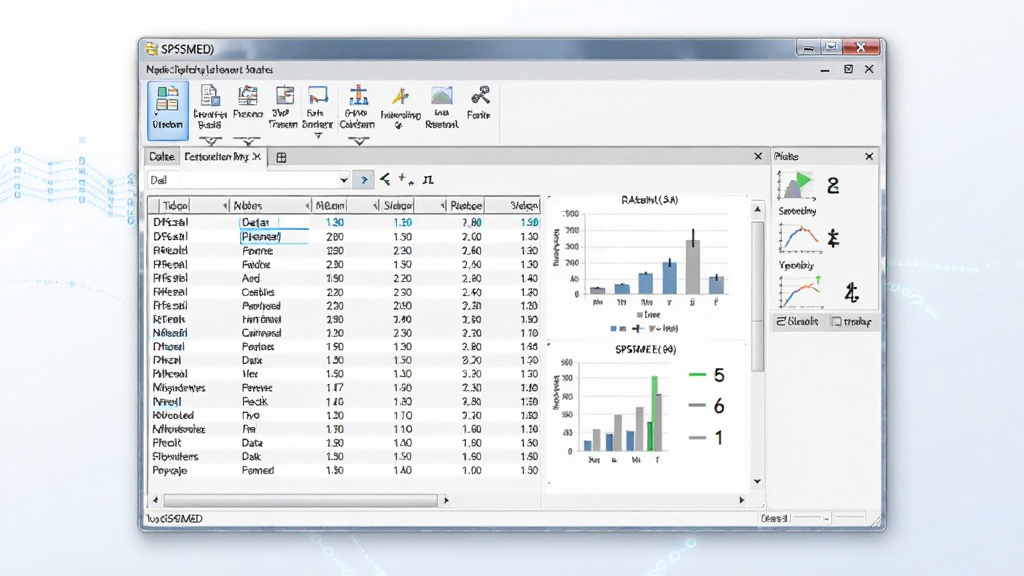Image resolution: width=1024 pixels, height=576 pixels.
Task: Click gray legend swatch labeled 1
Action: (697, 438)
